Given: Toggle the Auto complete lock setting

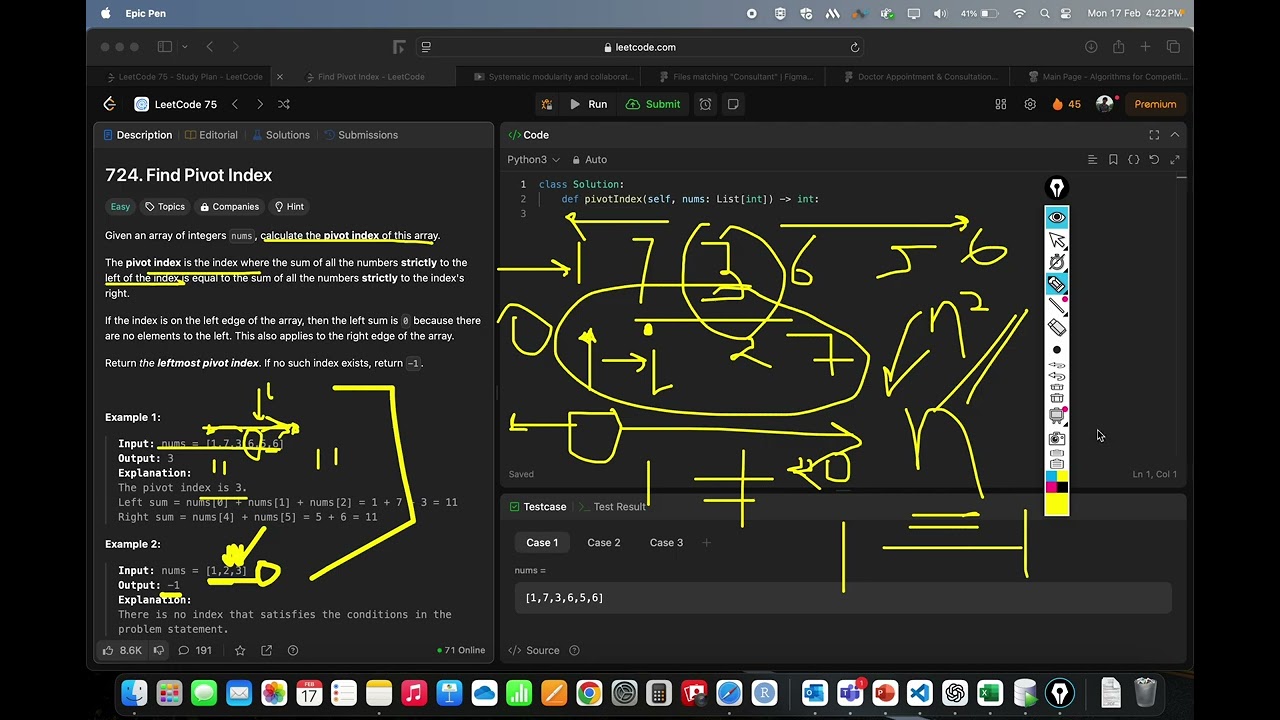Looking at the screenshot, I should point(589,160).
